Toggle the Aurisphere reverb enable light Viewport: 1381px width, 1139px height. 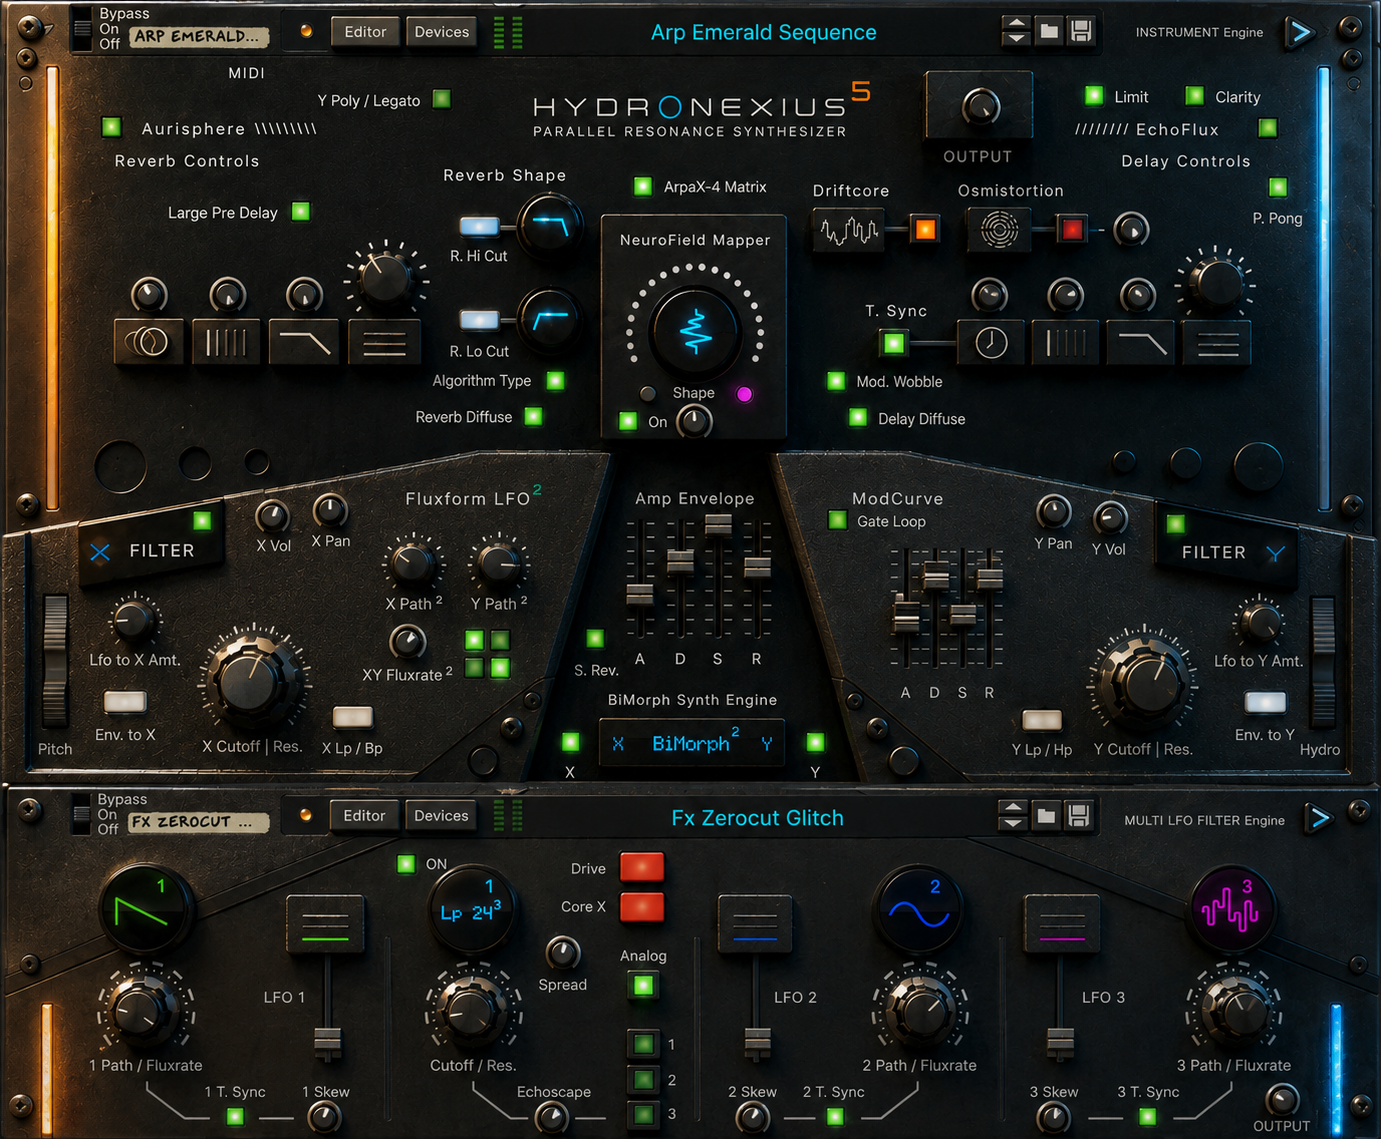click(111, 127)
